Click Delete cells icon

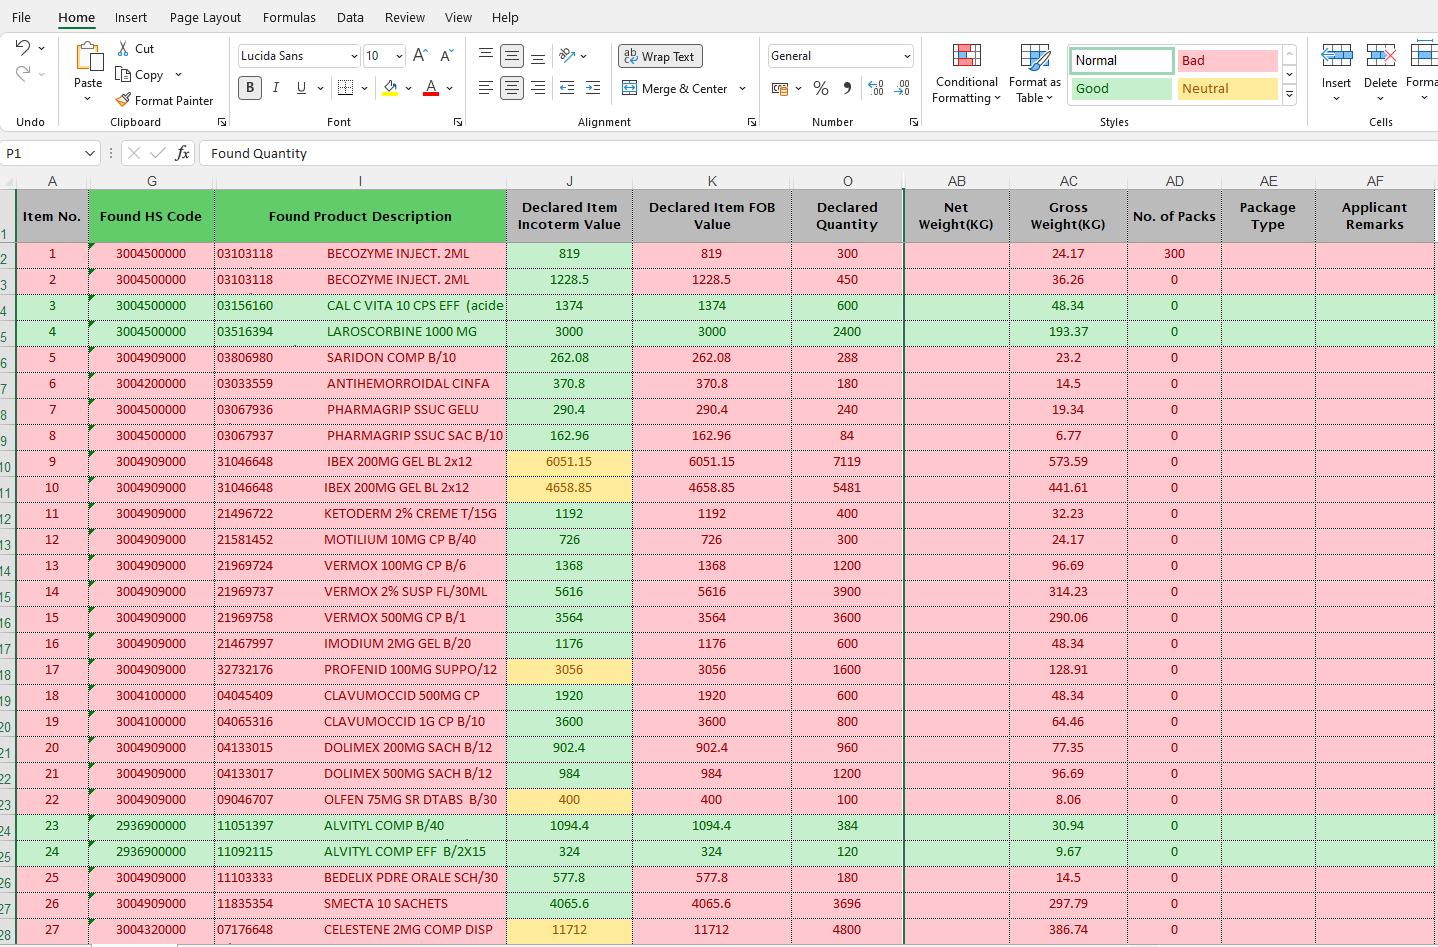tap(1380, 55)
